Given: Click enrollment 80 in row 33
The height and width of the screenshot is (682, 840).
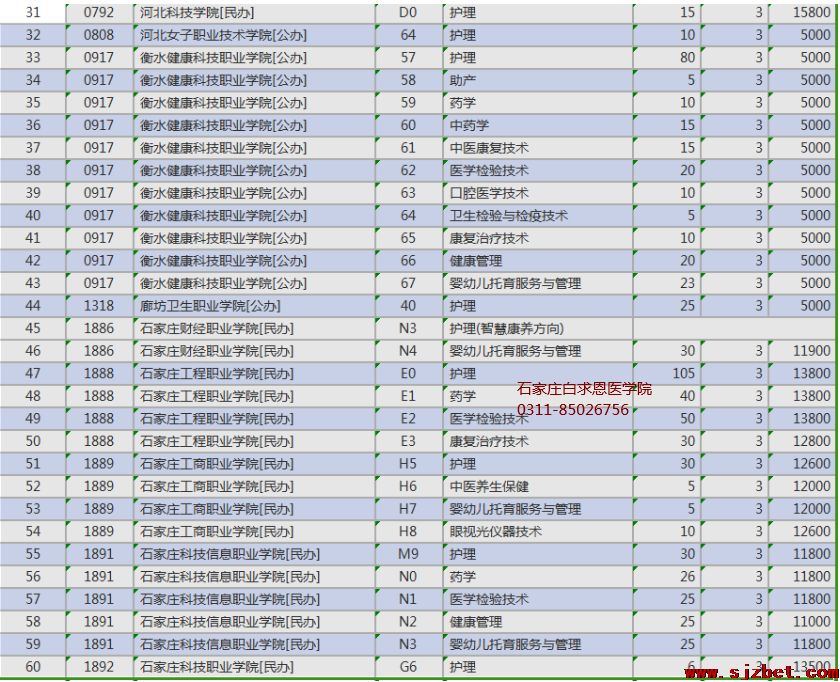Looking at the screenshot, I should (666, 58).
